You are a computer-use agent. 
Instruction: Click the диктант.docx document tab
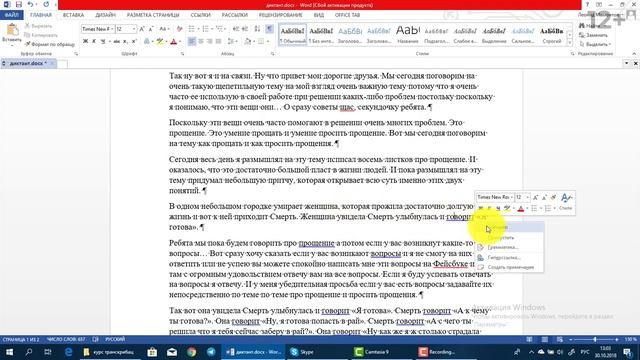tap(28, 64)
